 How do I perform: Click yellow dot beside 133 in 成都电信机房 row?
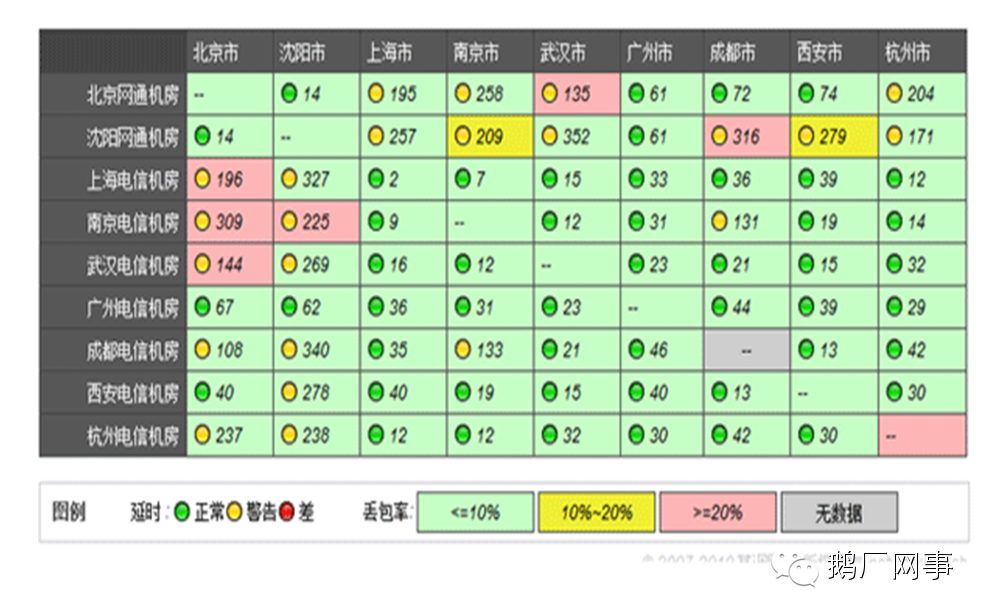[463, 349]
